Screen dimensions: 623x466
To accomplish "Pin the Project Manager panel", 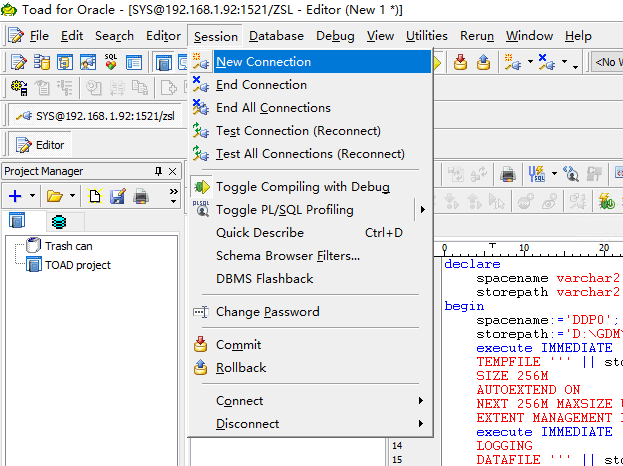I will 157,171.
